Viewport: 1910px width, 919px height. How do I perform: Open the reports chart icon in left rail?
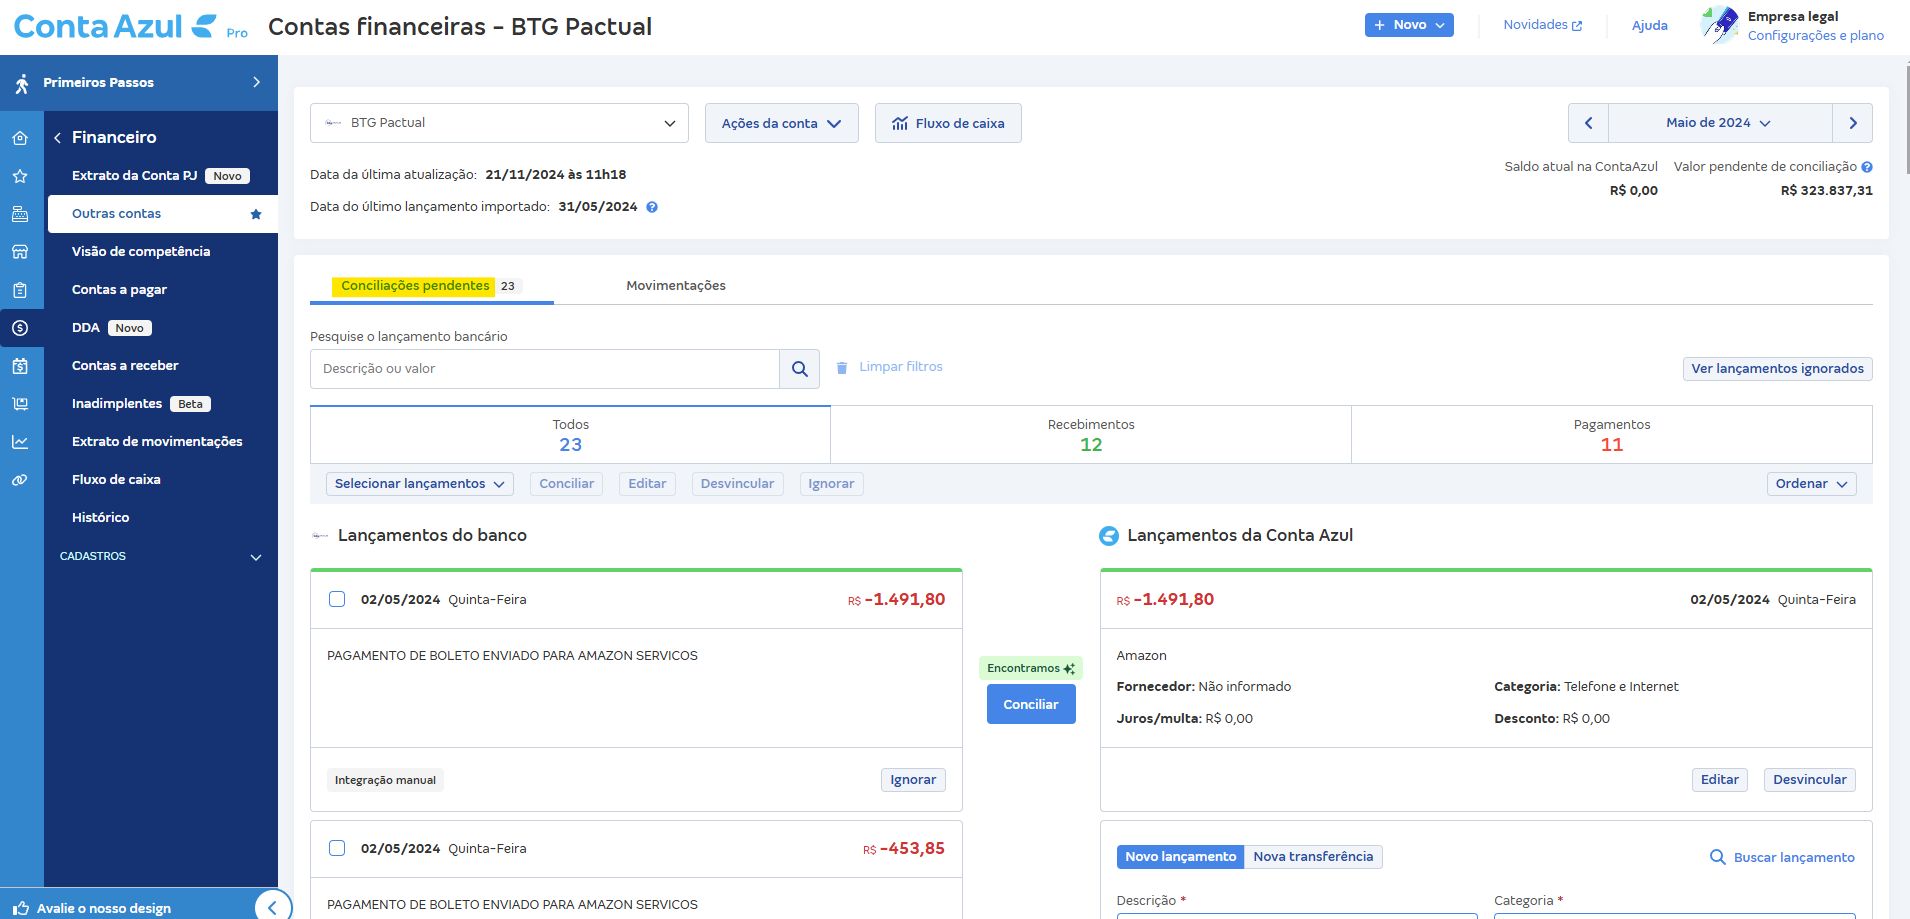pos(20,442)
